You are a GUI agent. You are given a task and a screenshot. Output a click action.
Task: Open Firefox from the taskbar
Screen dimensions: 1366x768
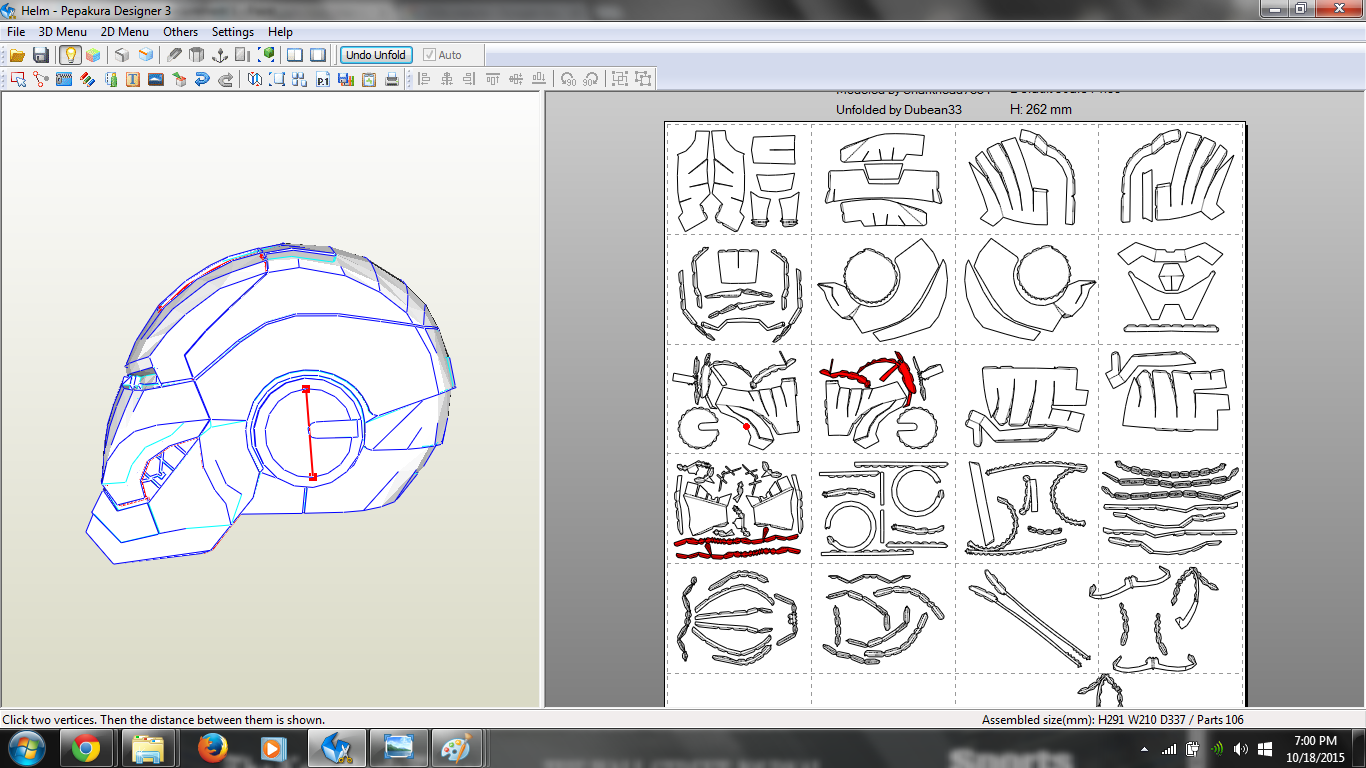(212, 748)
